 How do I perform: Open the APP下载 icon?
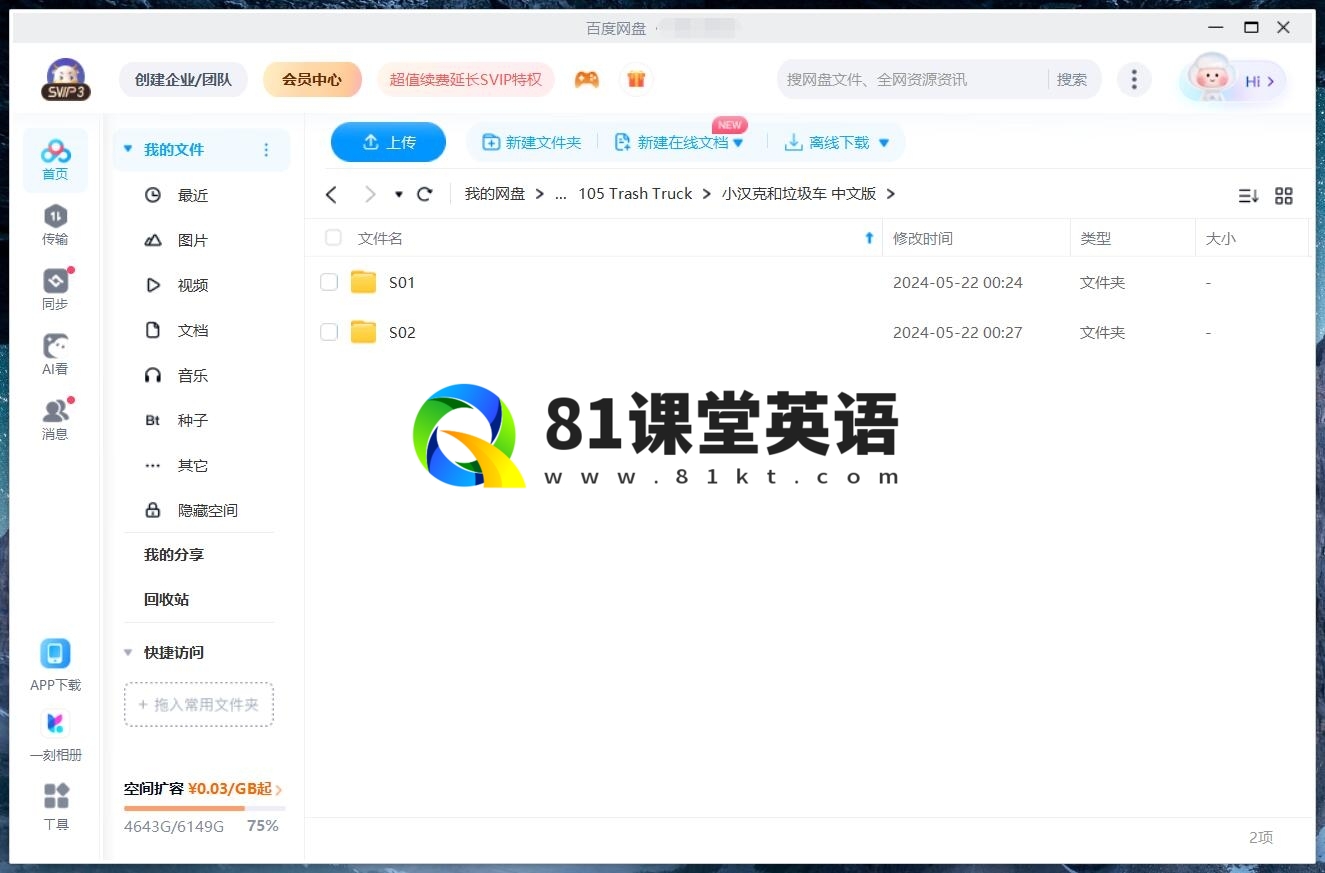click(x=55, y=666)
